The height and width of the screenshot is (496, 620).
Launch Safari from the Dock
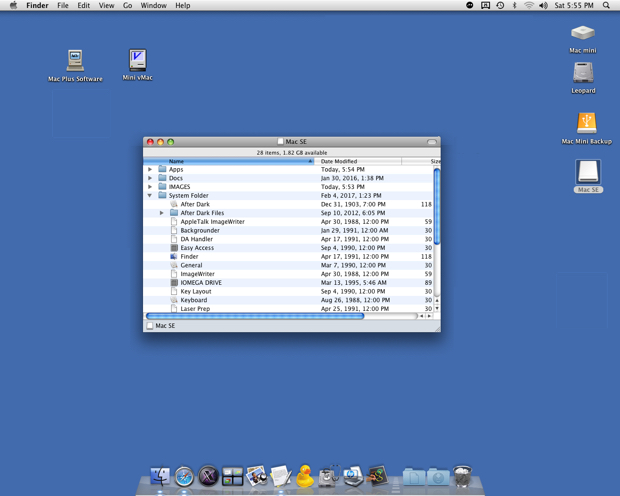pyautogui.click(x=184, y=476)
